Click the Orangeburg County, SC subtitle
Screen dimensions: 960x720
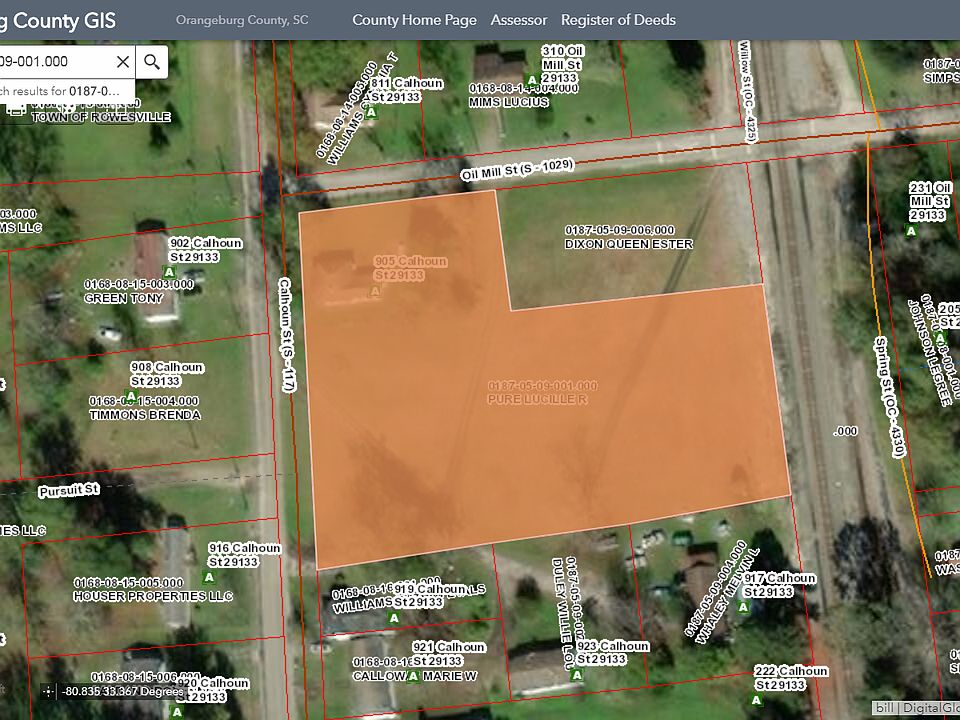(242, 20)
